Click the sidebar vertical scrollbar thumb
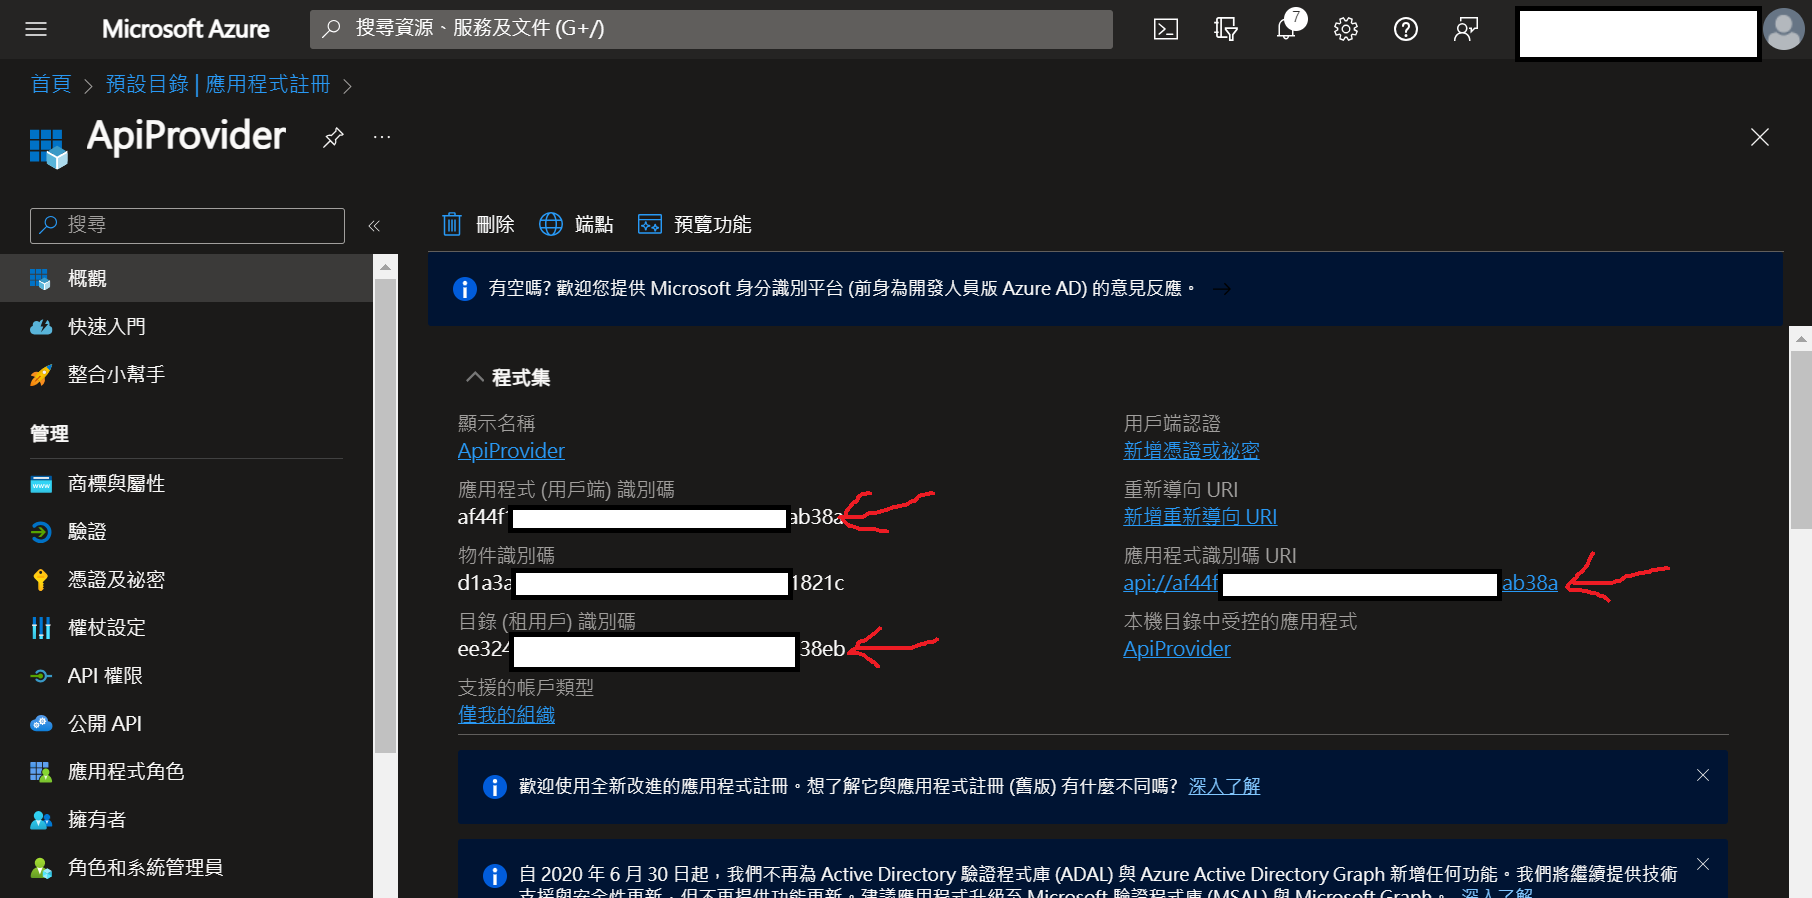The height and width of the screenshot is (898, 1812). click(385, 516)
